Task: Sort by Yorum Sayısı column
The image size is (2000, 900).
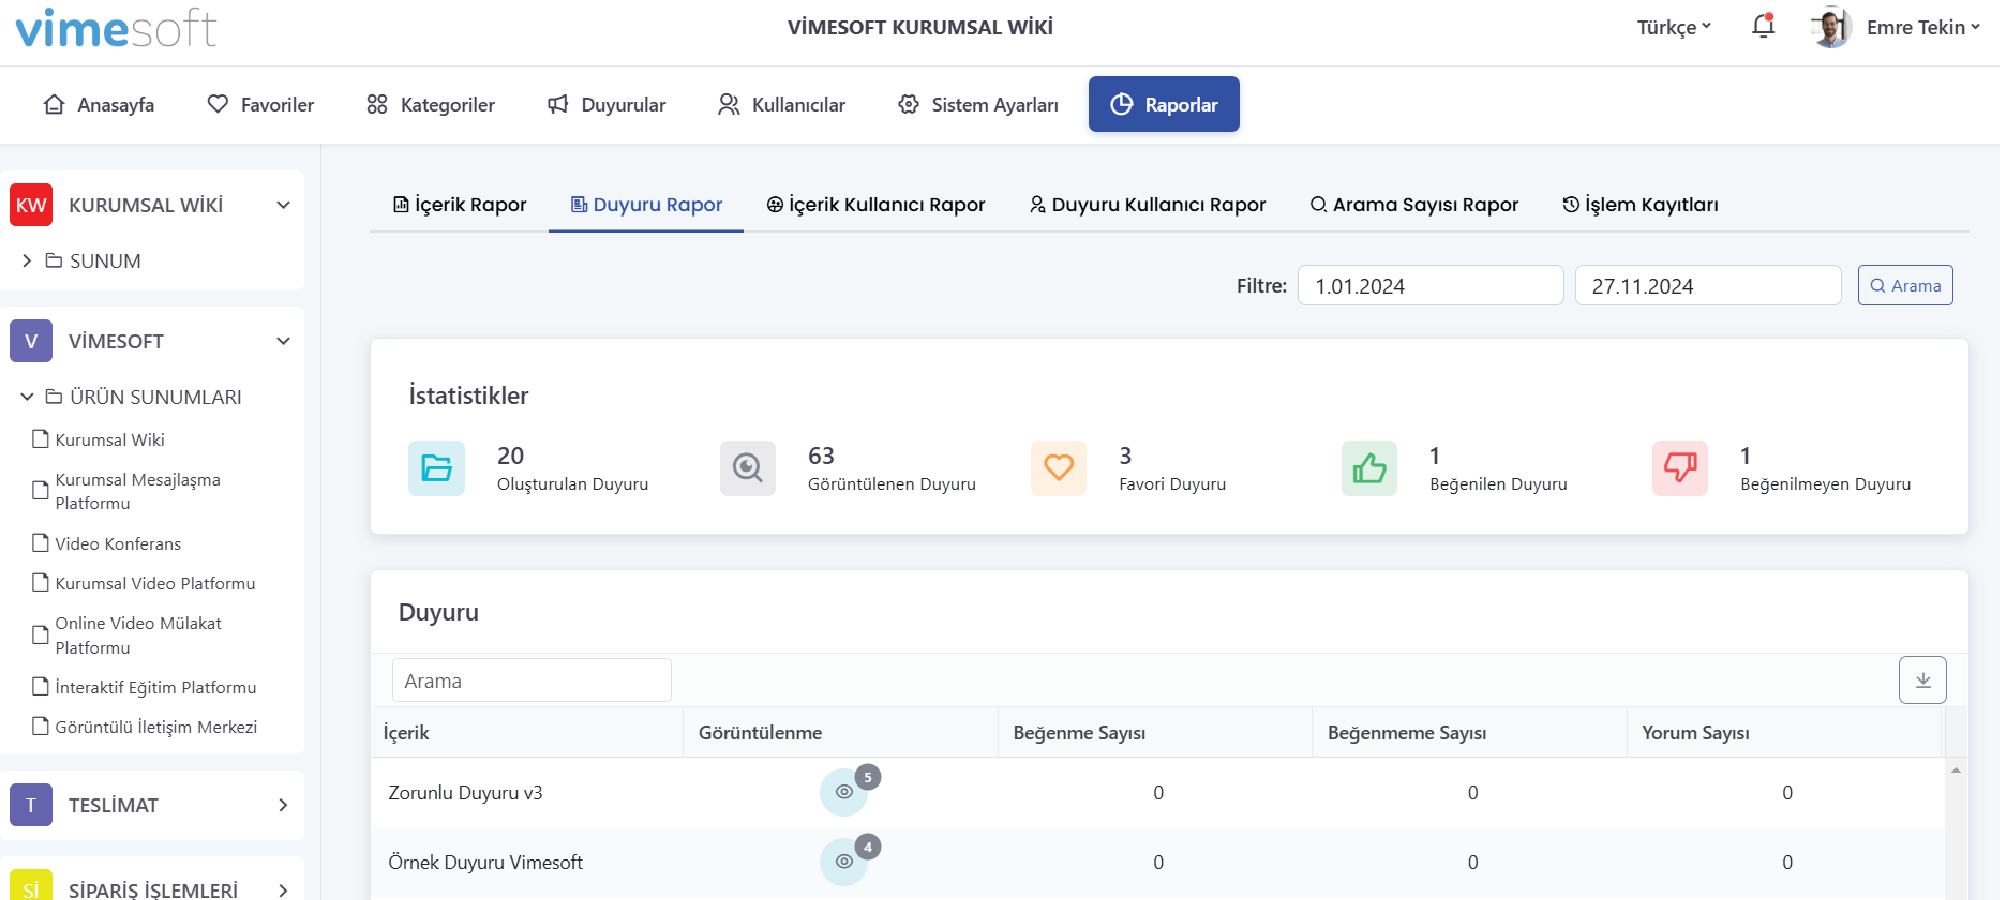Action: point(1784,732)
